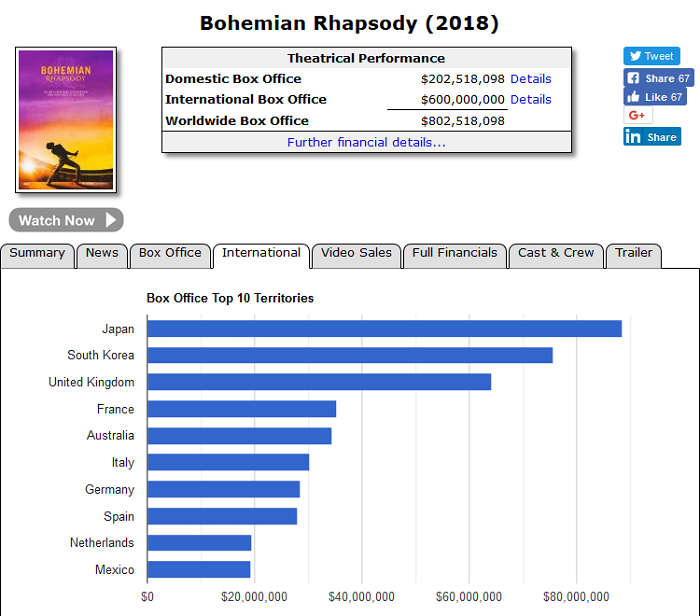Open the Cast & Crew tab
Viewport: 700px width, 616px height.
[x=556, y=256]
